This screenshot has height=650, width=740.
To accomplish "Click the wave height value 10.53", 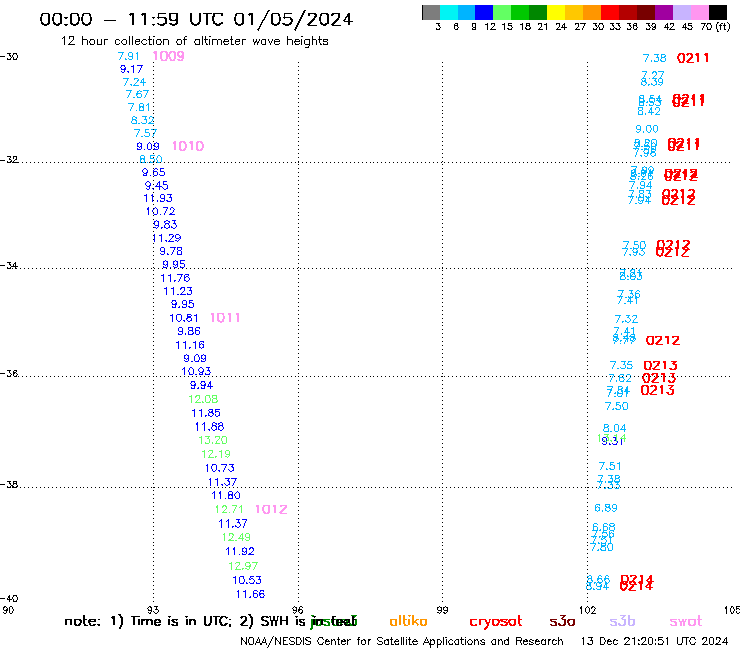I will click(247, 580).
